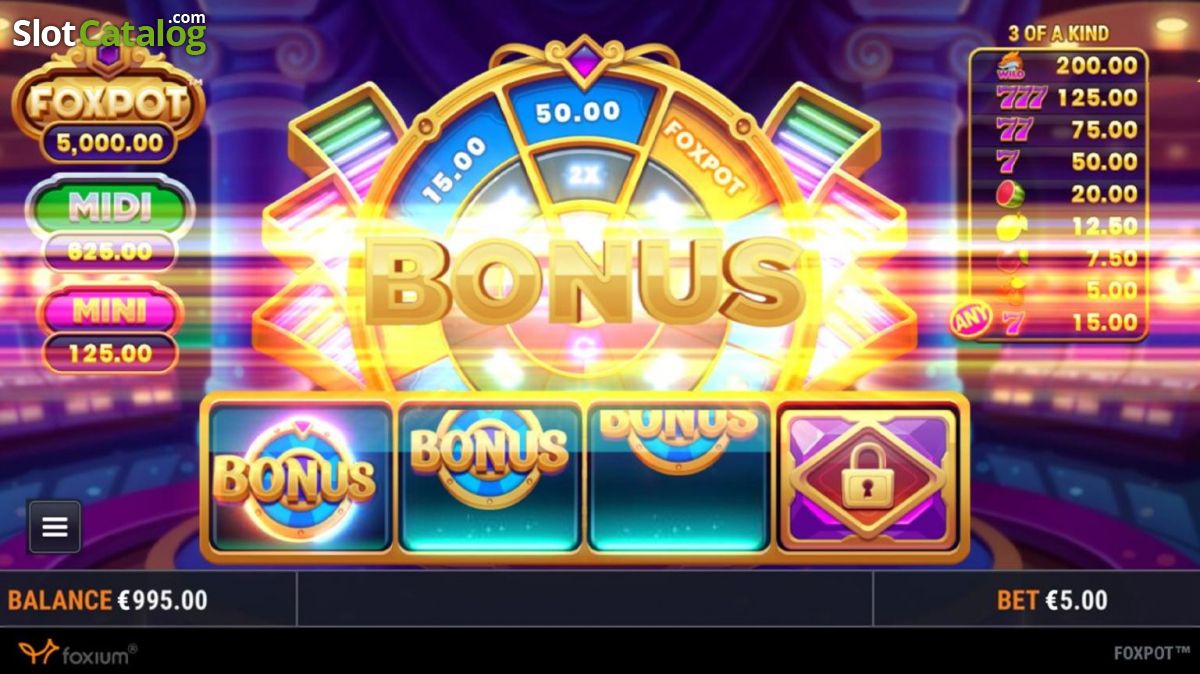
Task: Select the MIDI 625.00 jackpot badge
Action: (x=110, y=226)
